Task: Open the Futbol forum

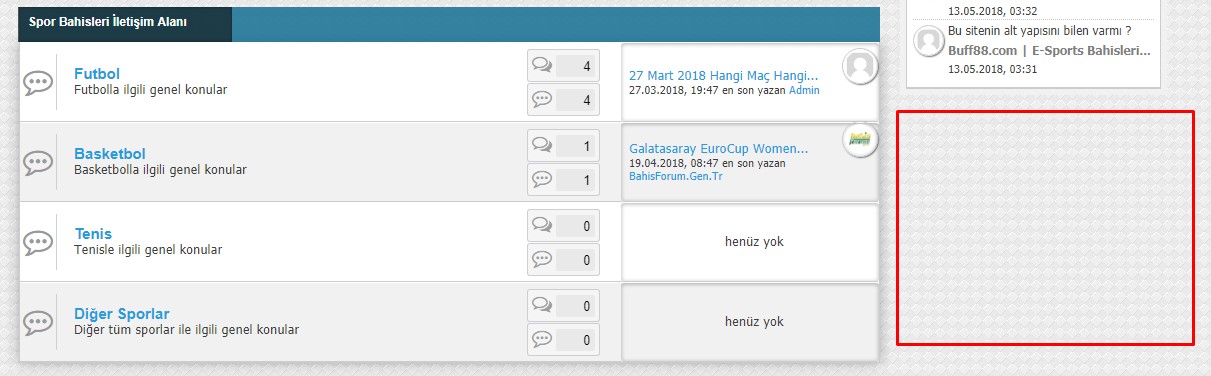Action: (x=97, y=74)
